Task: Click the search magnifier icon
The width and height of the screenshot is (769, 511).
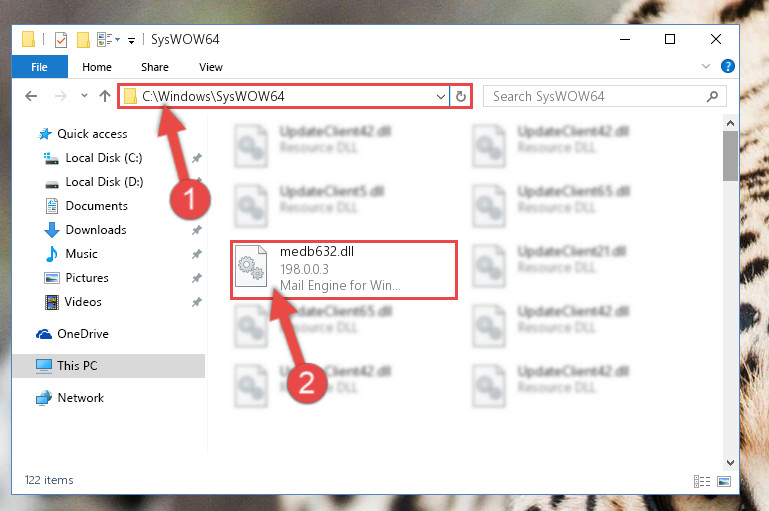Action: pos(713,97)
